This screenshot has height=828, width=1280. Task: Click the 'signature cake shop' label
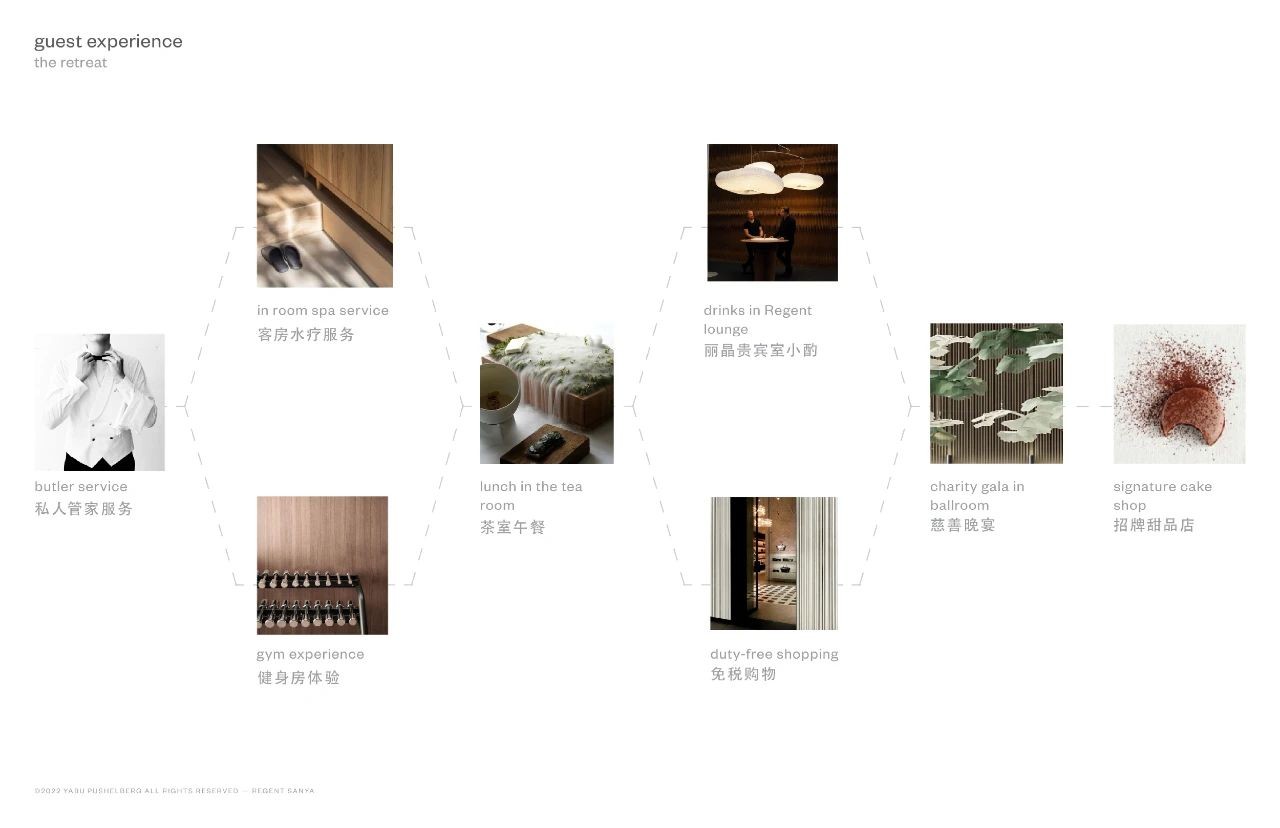pos(1162,496)
